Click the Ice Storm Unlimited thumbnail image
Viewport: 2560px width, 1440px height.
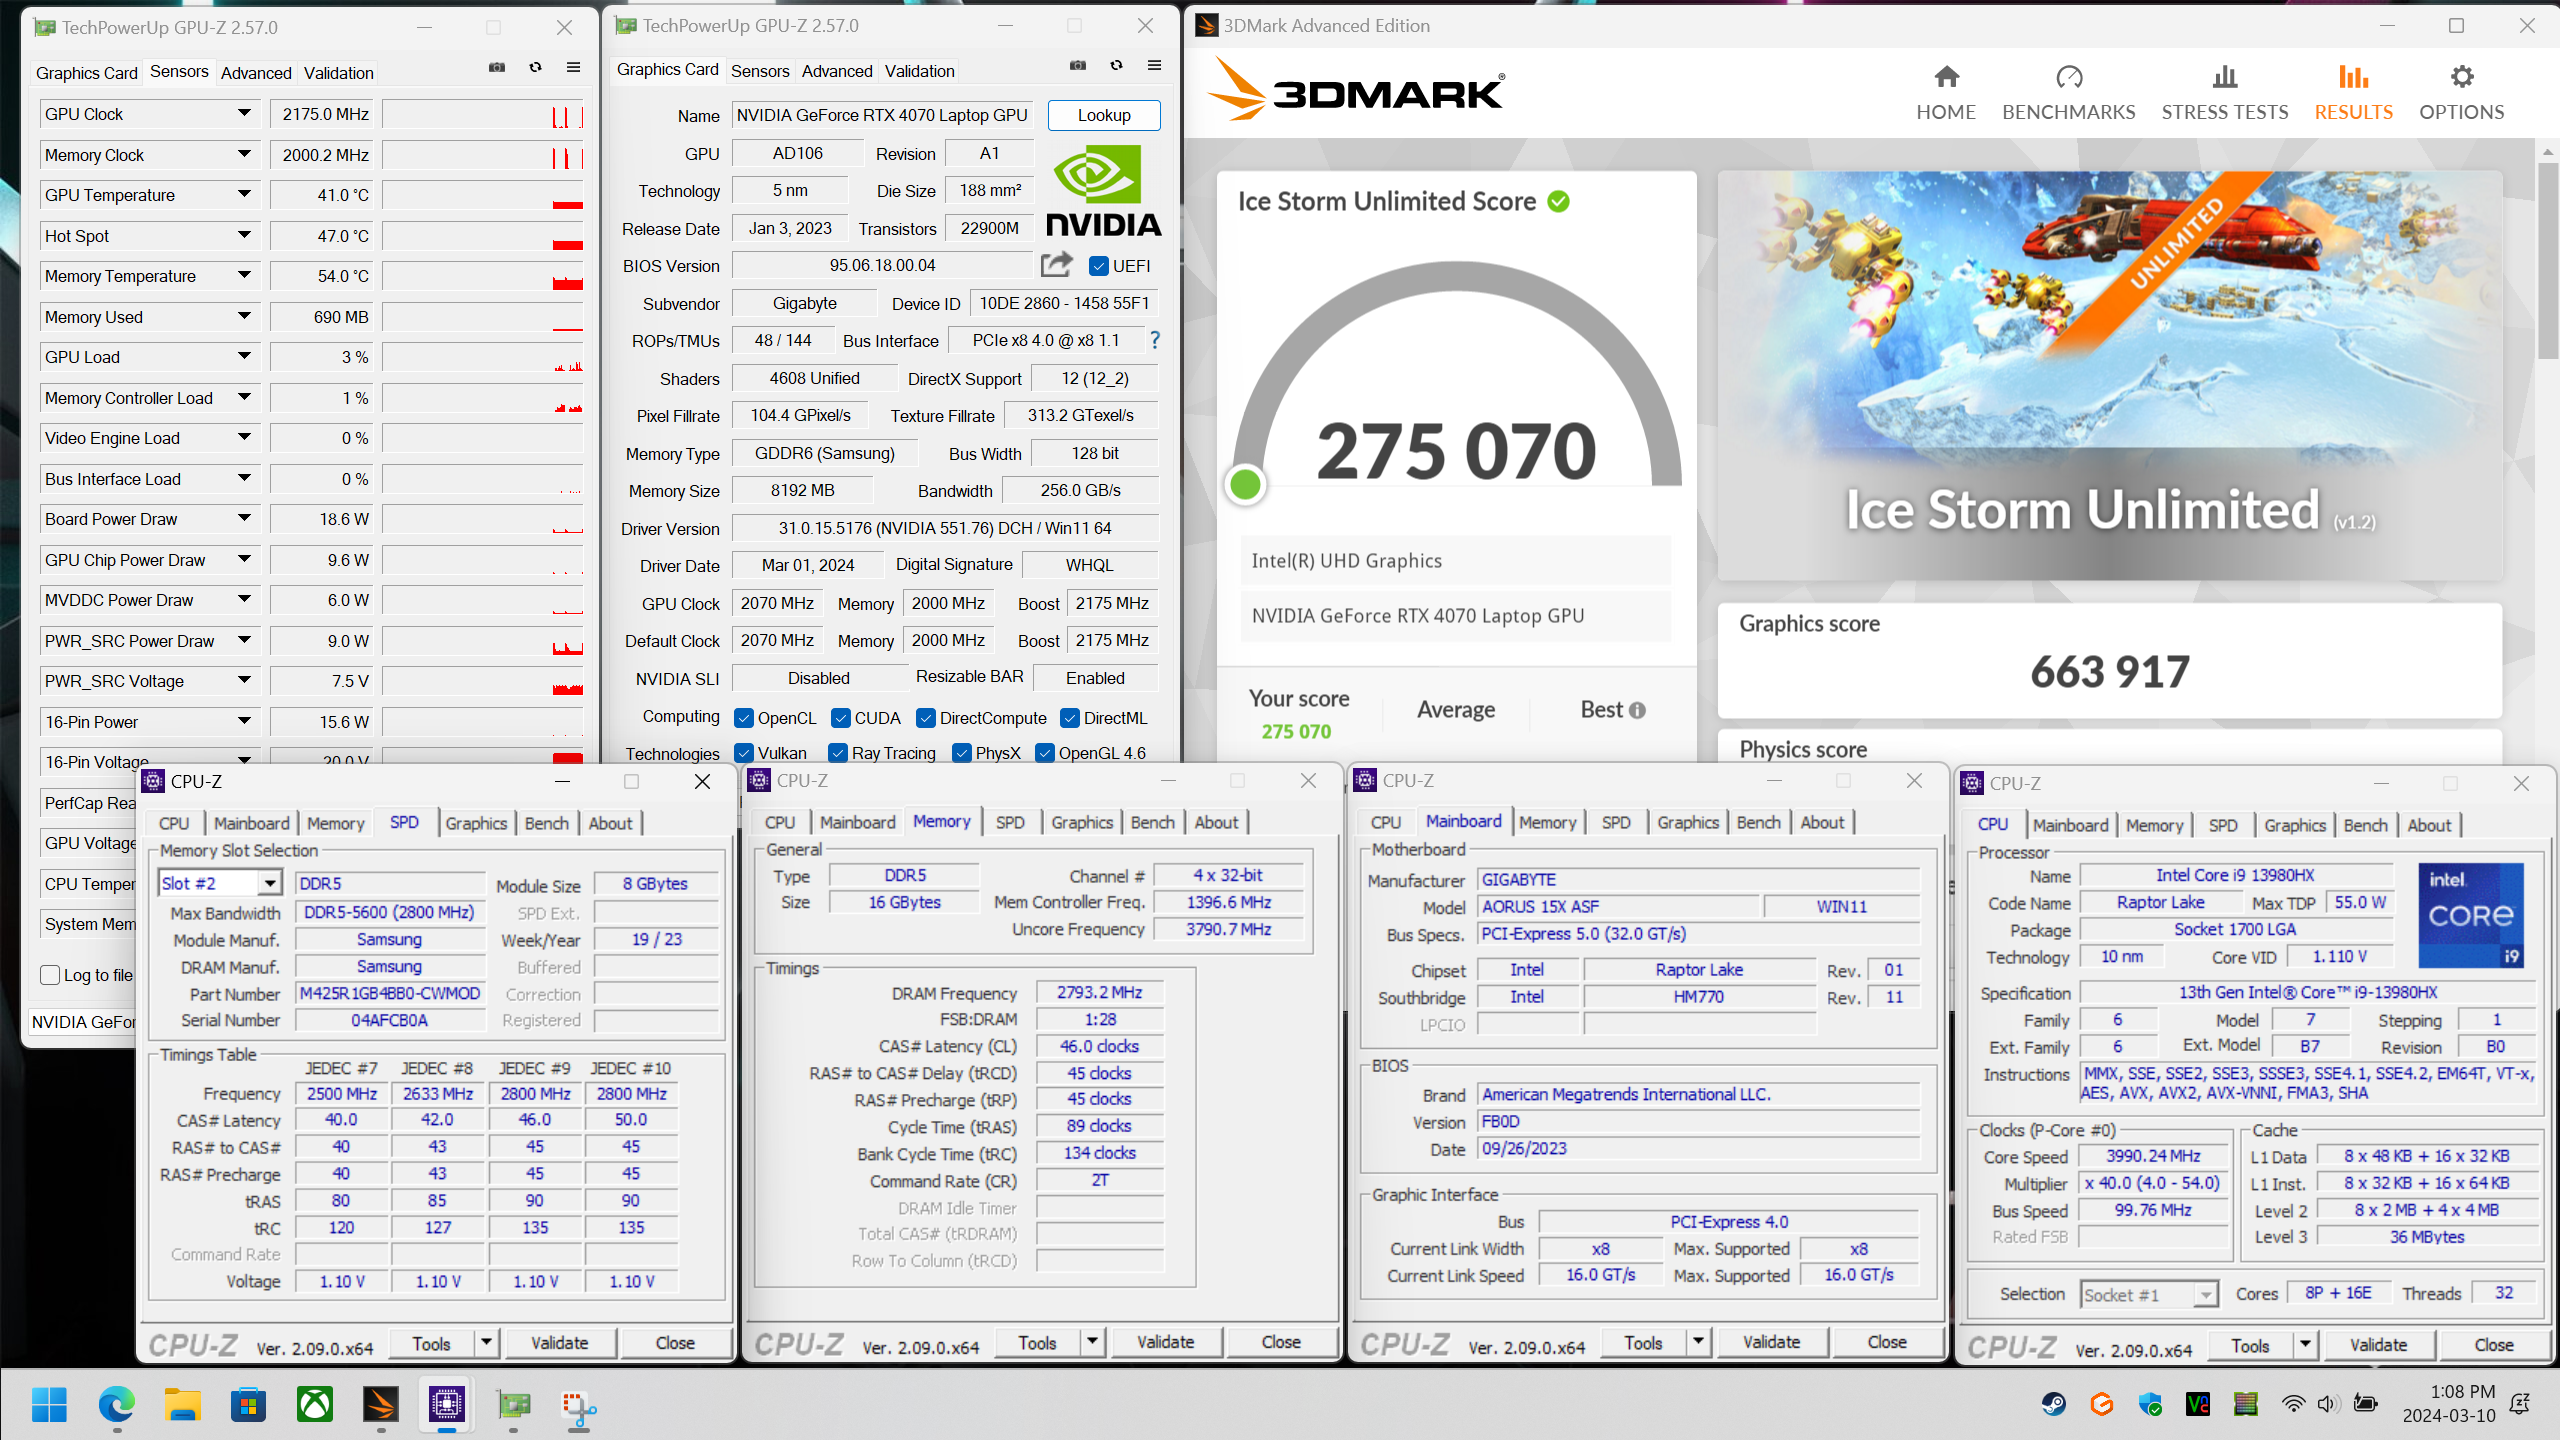pyautogui.click(x=2110, y=375)
